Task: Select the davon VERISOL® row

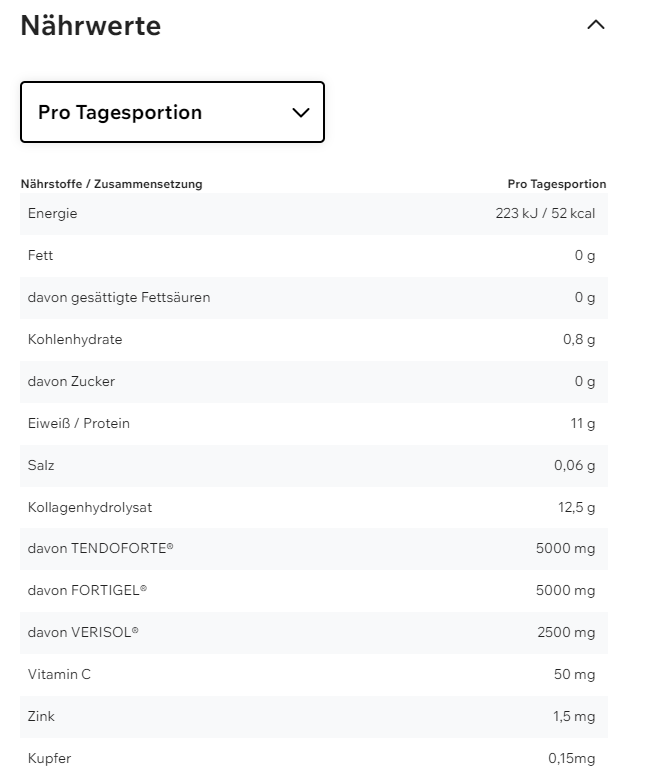Action: coord(83,632)
